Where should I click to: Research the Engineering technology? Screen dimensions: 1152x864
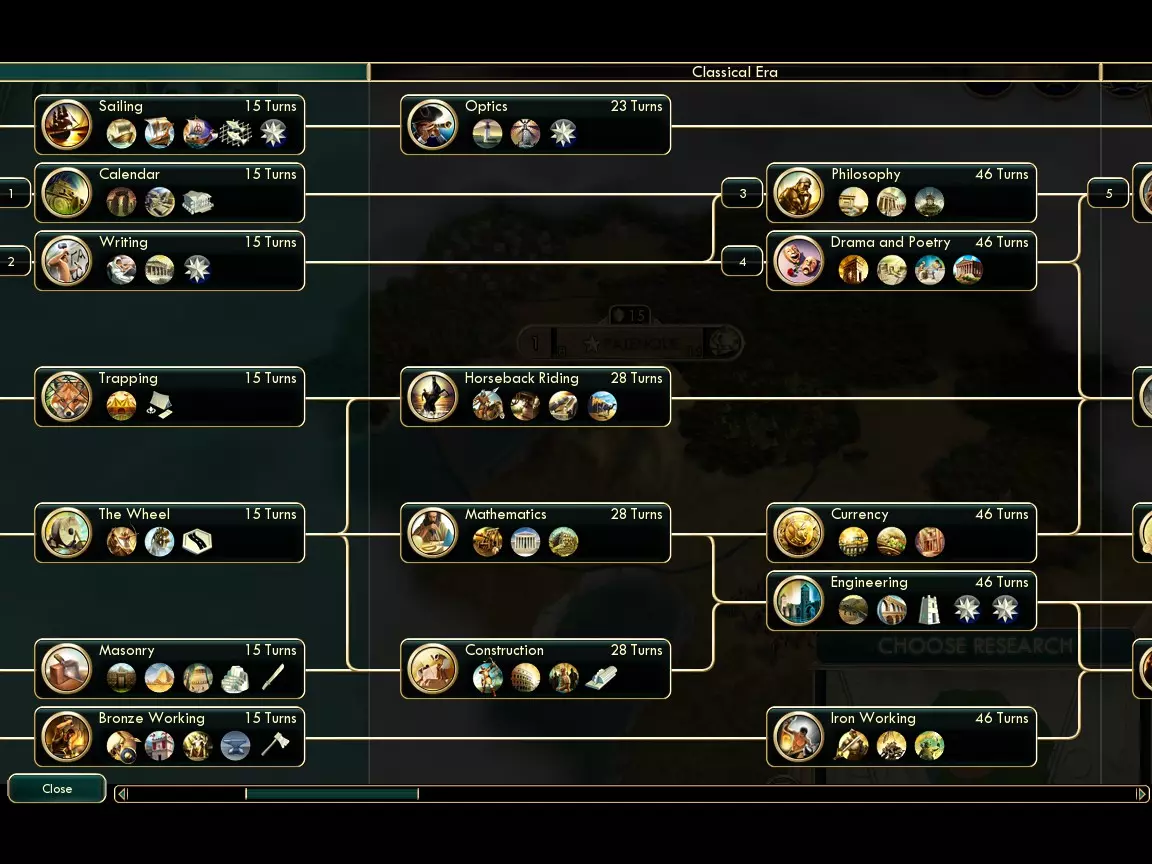(x=901, y=601)
